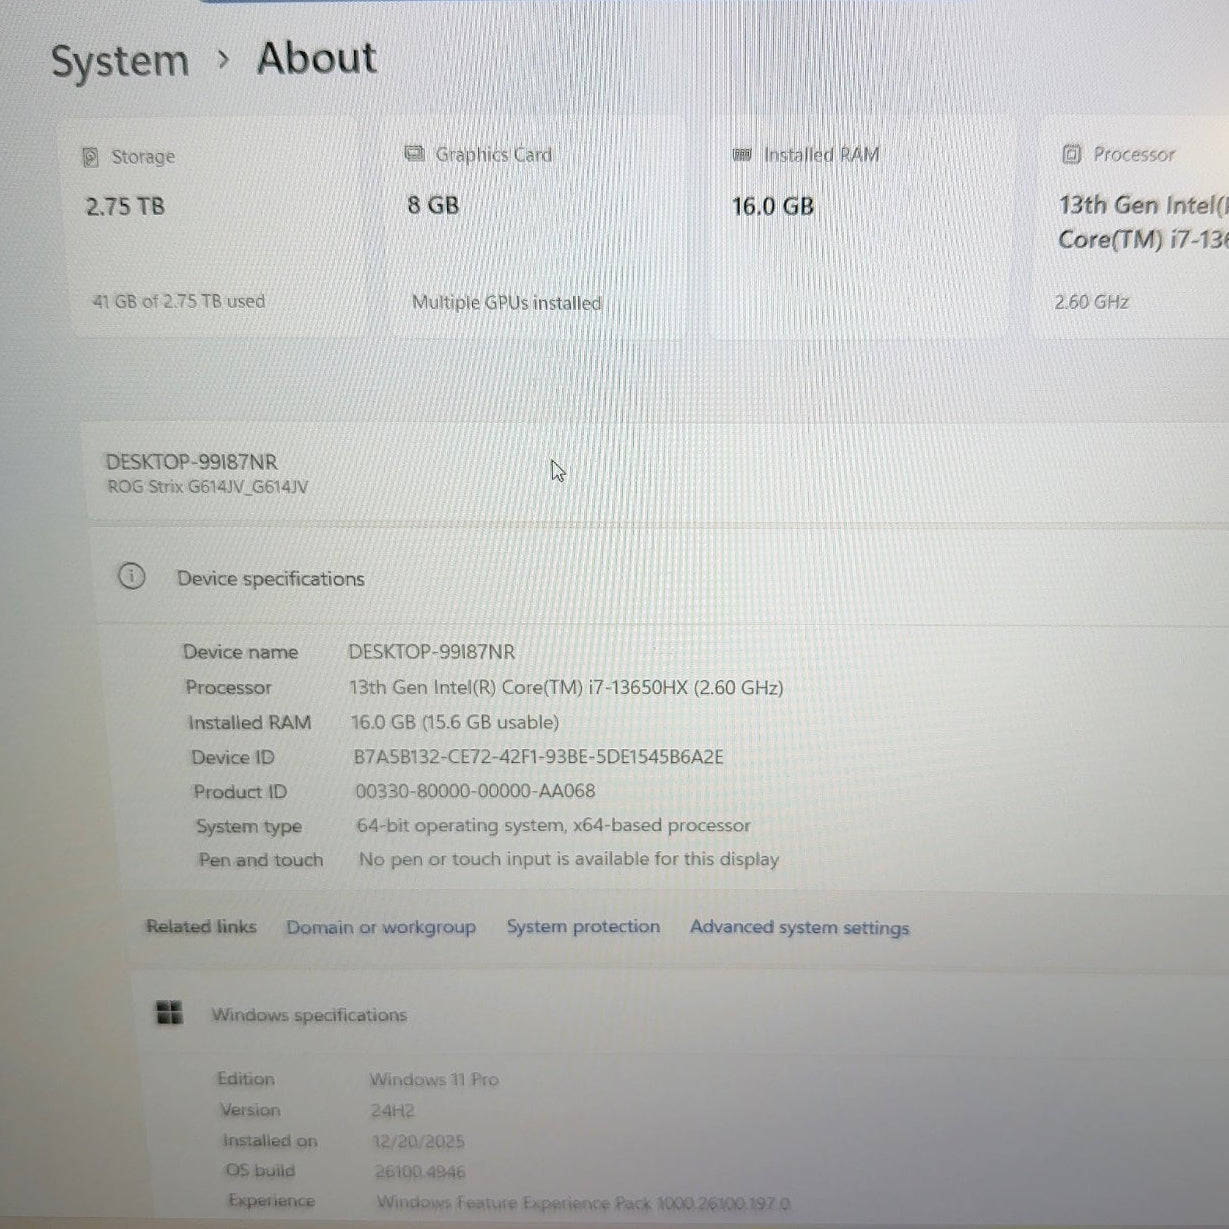The height and width of the screenshot is (1229, 1229).
Task: Open the Domain or workgroup link
Action: pyautogui.click(x=381, y=927)
